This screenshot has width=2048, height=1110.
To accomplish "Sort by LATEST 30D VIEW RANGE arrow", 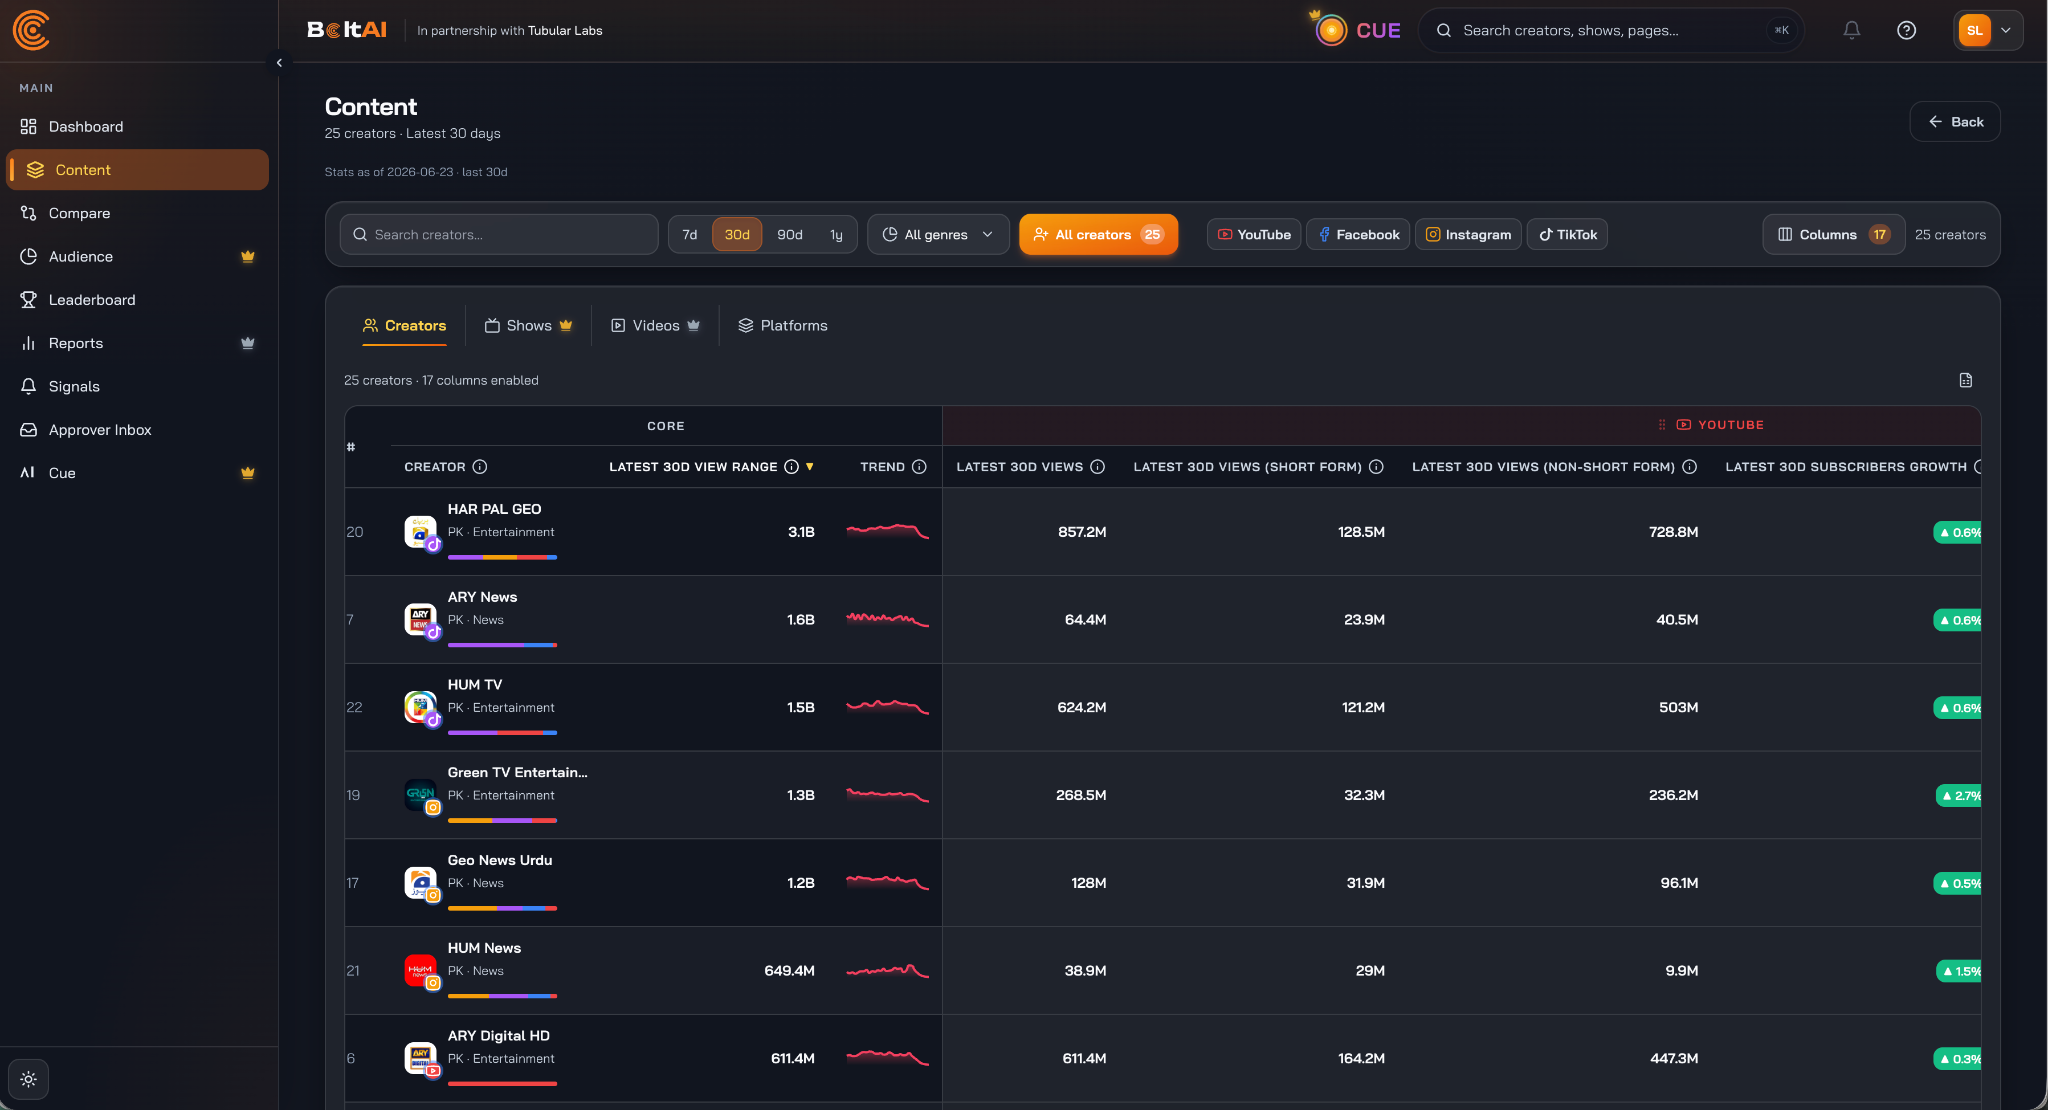I will click(810, 467).
